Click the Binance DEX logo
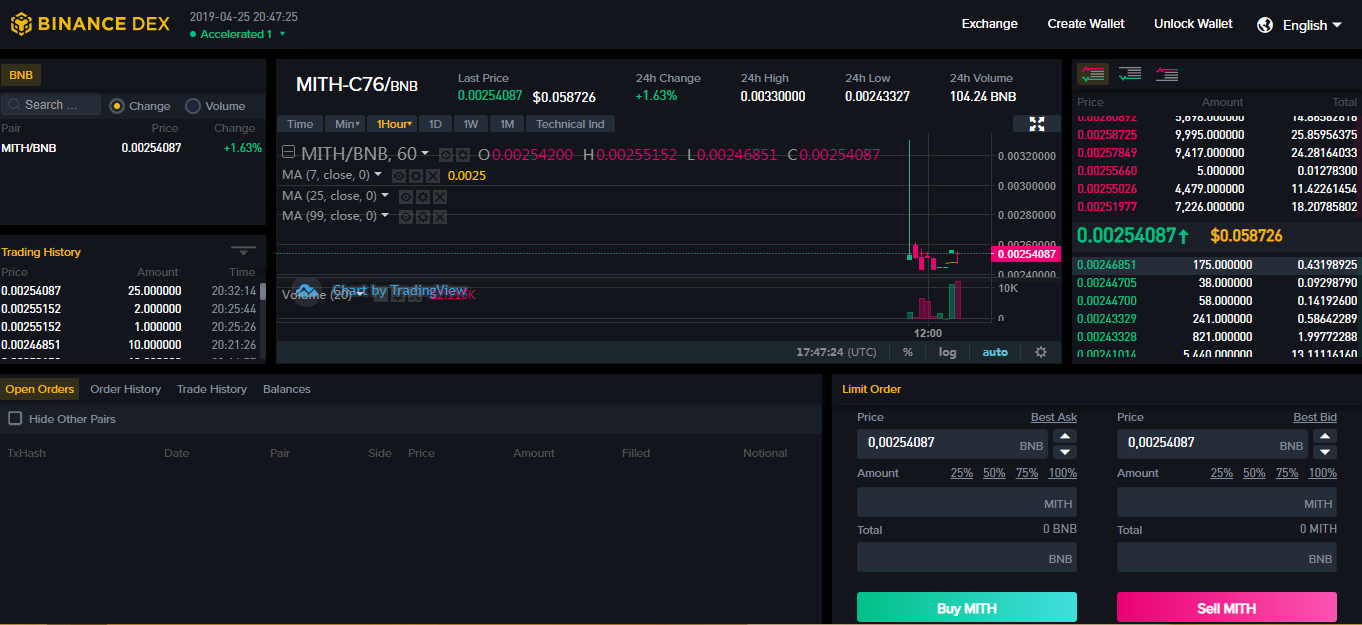 pos(90,23)
